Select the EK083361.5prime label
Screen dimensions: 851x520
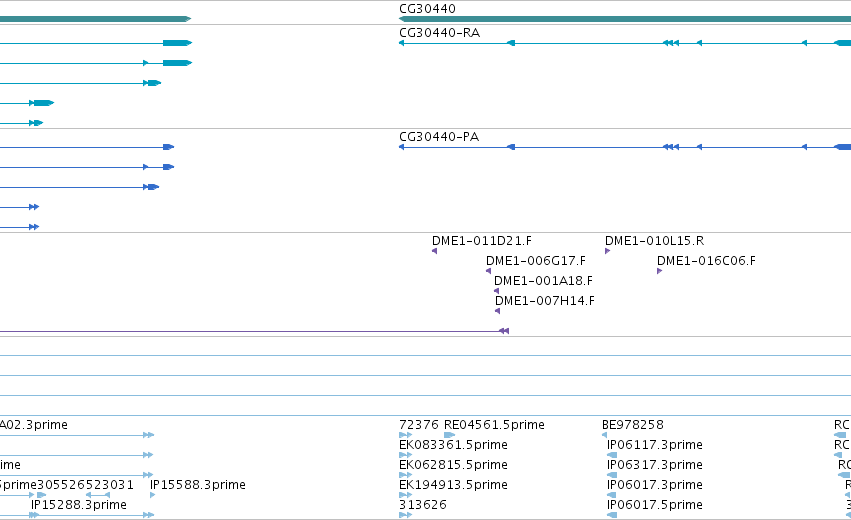point(453,445)
